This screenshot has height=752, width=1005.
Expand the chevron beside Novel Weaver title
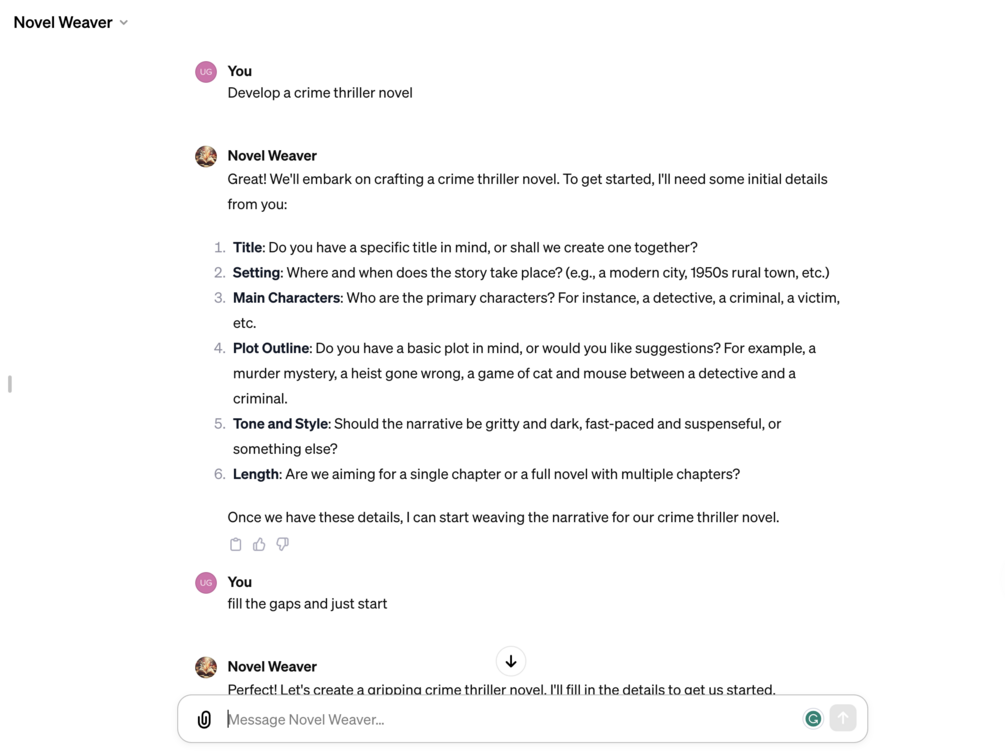click(x=124, y=23)
